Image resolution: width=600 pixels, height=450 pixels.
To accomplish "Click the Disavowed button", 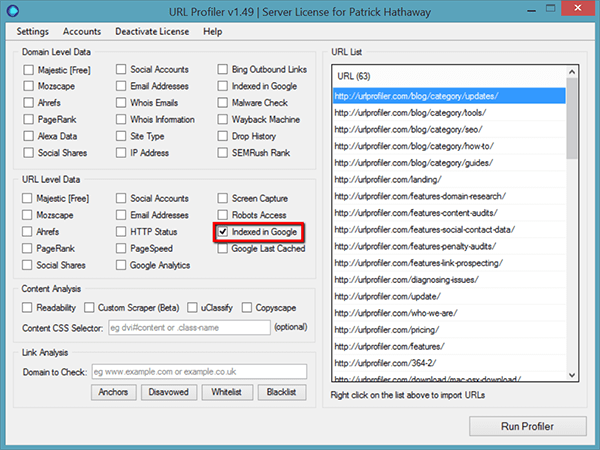I will (x=169, y=392).
